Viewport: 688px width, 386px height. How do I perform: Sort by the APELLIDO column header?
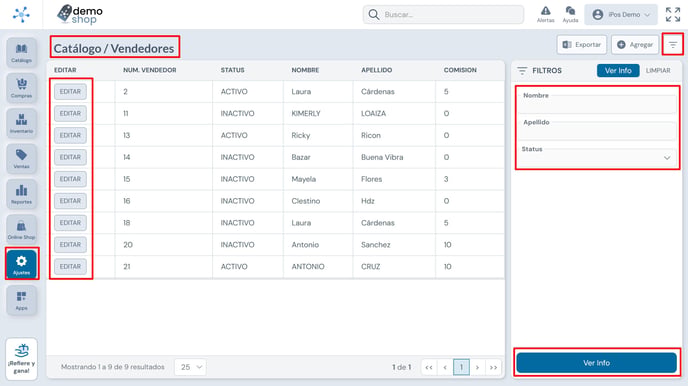point(376,70)
